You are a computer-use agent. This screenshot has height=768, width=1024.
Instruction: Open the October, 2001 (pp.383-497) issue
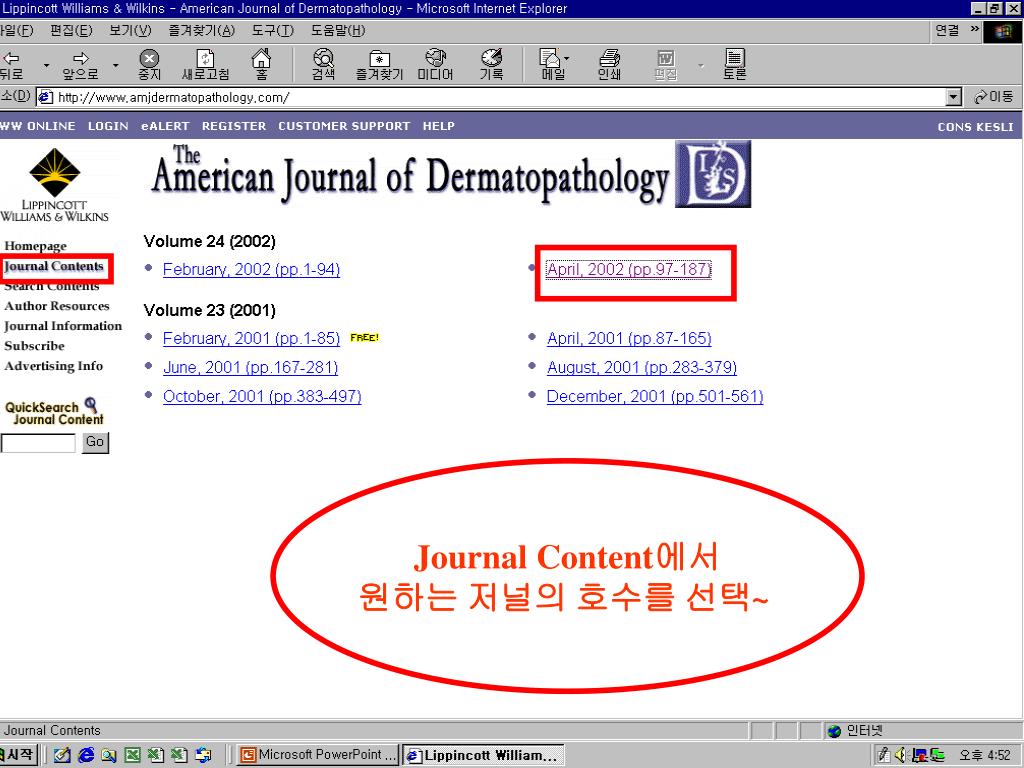(x=262, y=396)
